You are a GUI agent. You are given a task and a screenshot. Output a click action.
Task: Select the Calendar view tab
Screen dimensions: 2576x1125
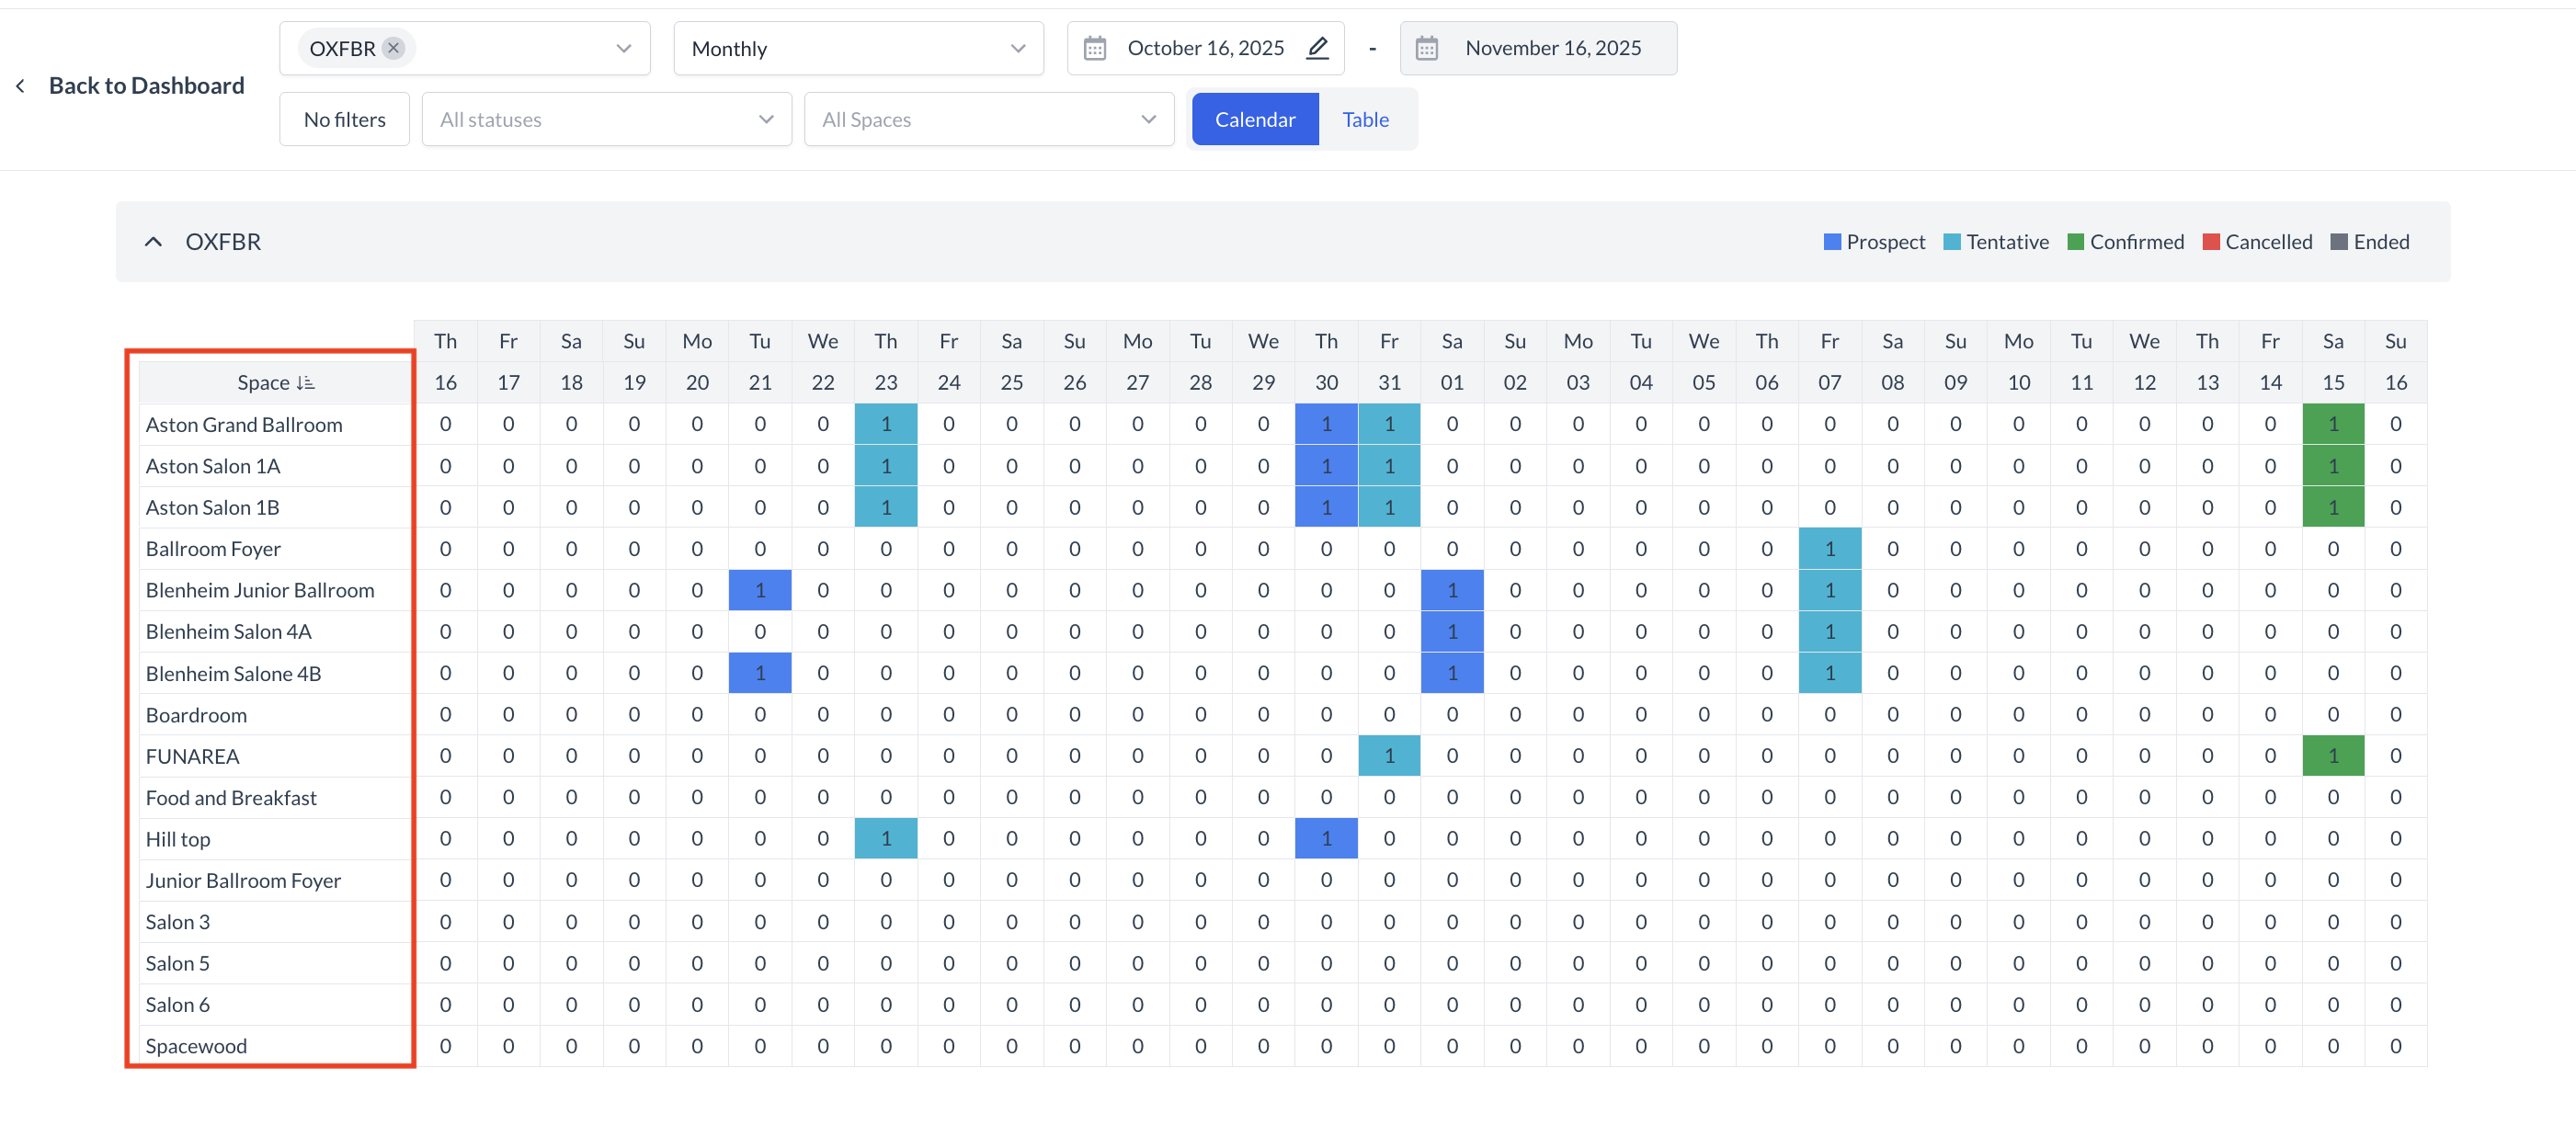[1254, 120]
